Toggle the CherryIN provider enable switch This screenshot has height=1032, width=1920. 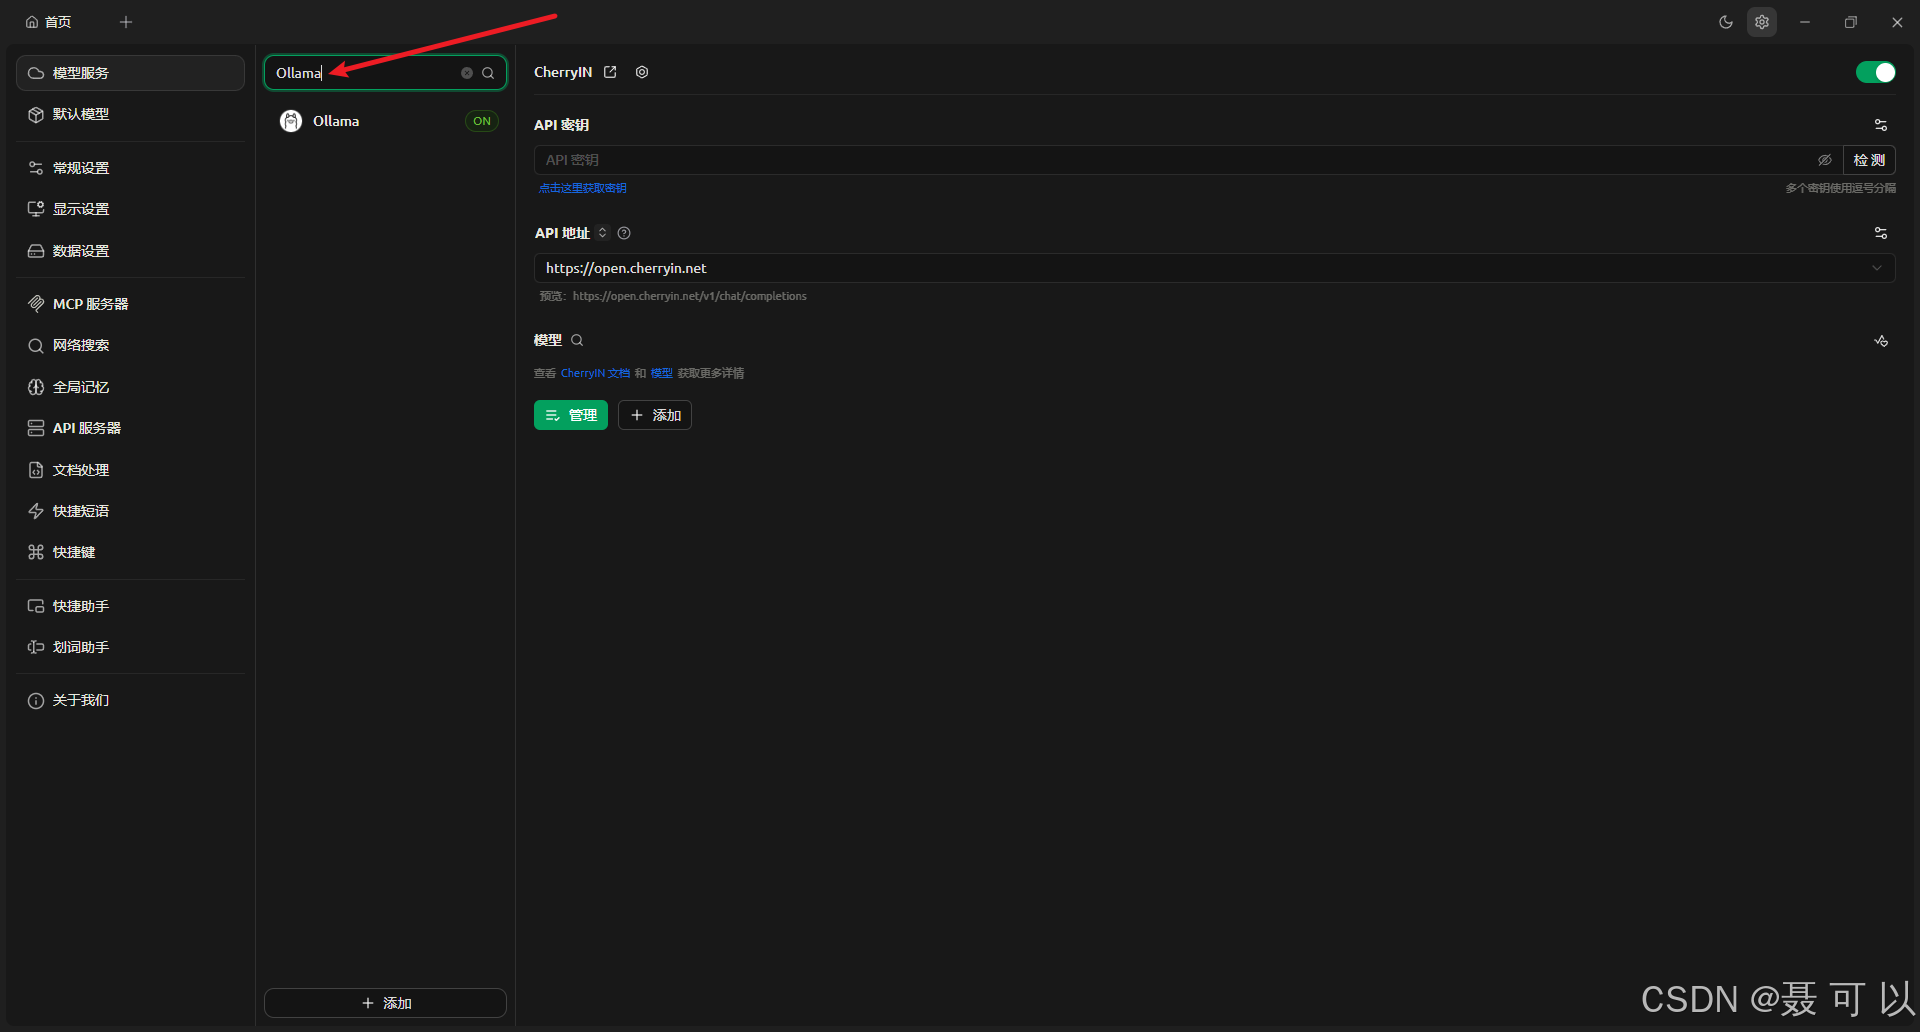1876,72
